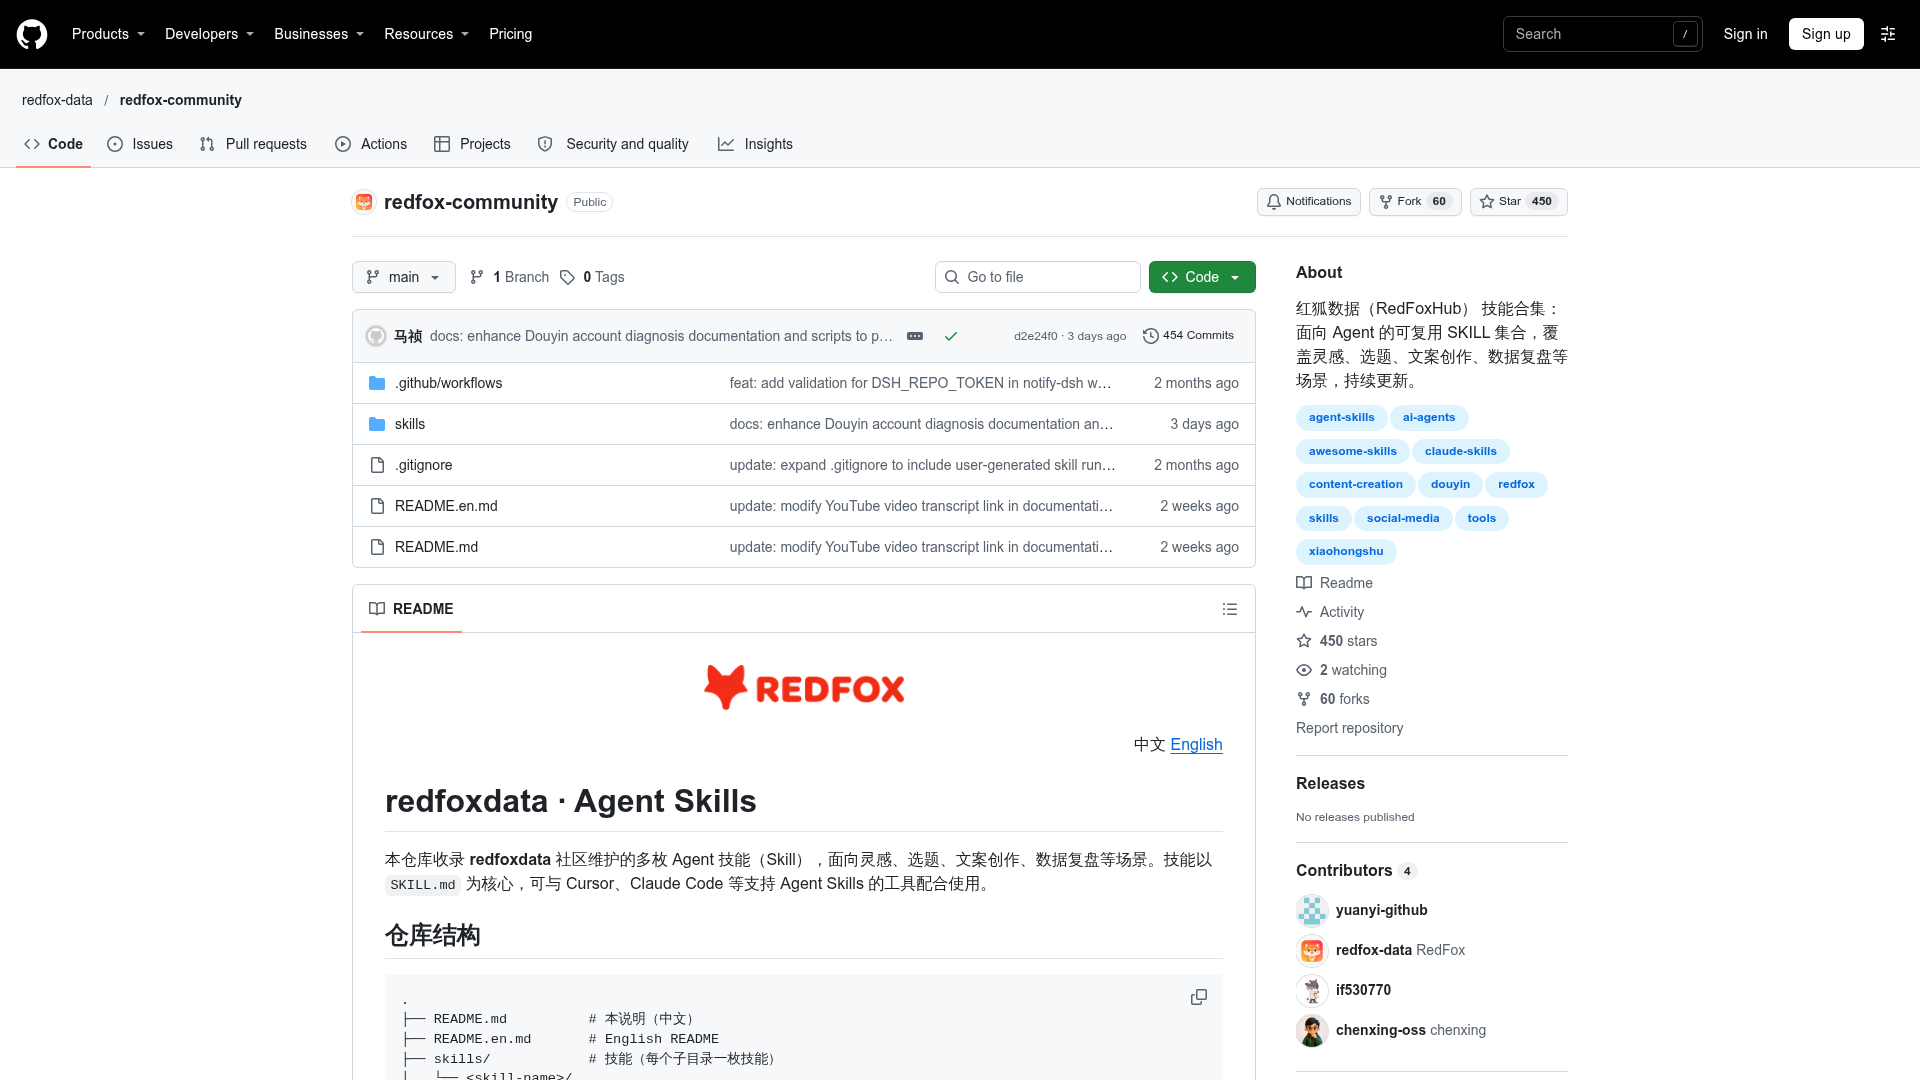
Task: Select the claude-skills topic tag
Action: [1461, 451]
